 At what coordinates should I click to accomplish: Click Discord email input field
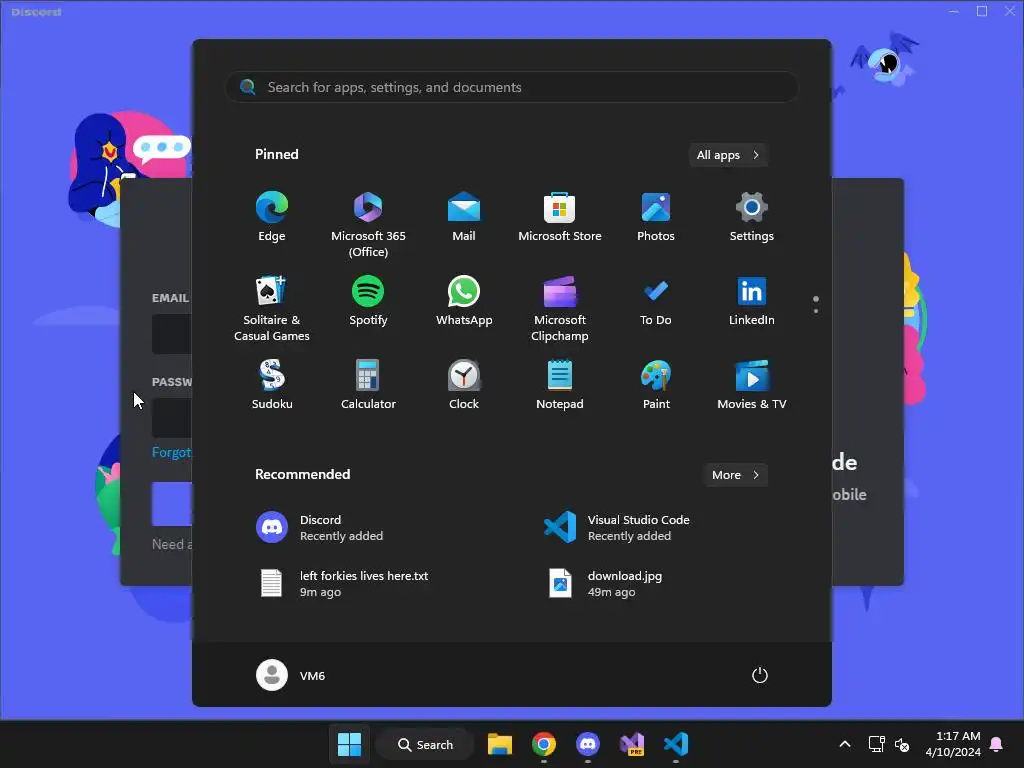172,334
